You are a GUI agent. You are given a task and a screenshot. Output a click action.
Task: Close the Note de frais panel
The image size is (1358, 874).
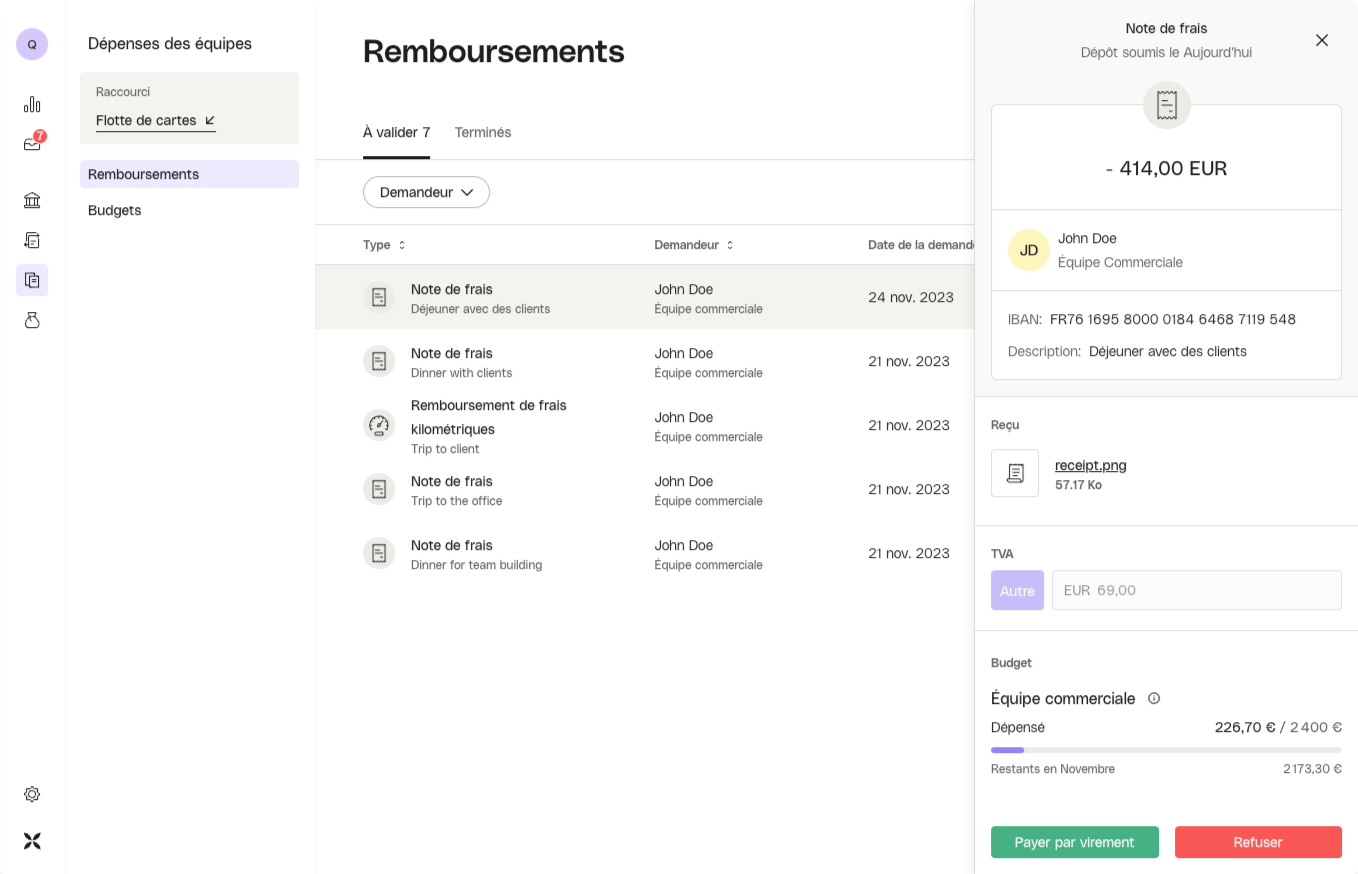pyautogui.click(x=1322, y=41)
